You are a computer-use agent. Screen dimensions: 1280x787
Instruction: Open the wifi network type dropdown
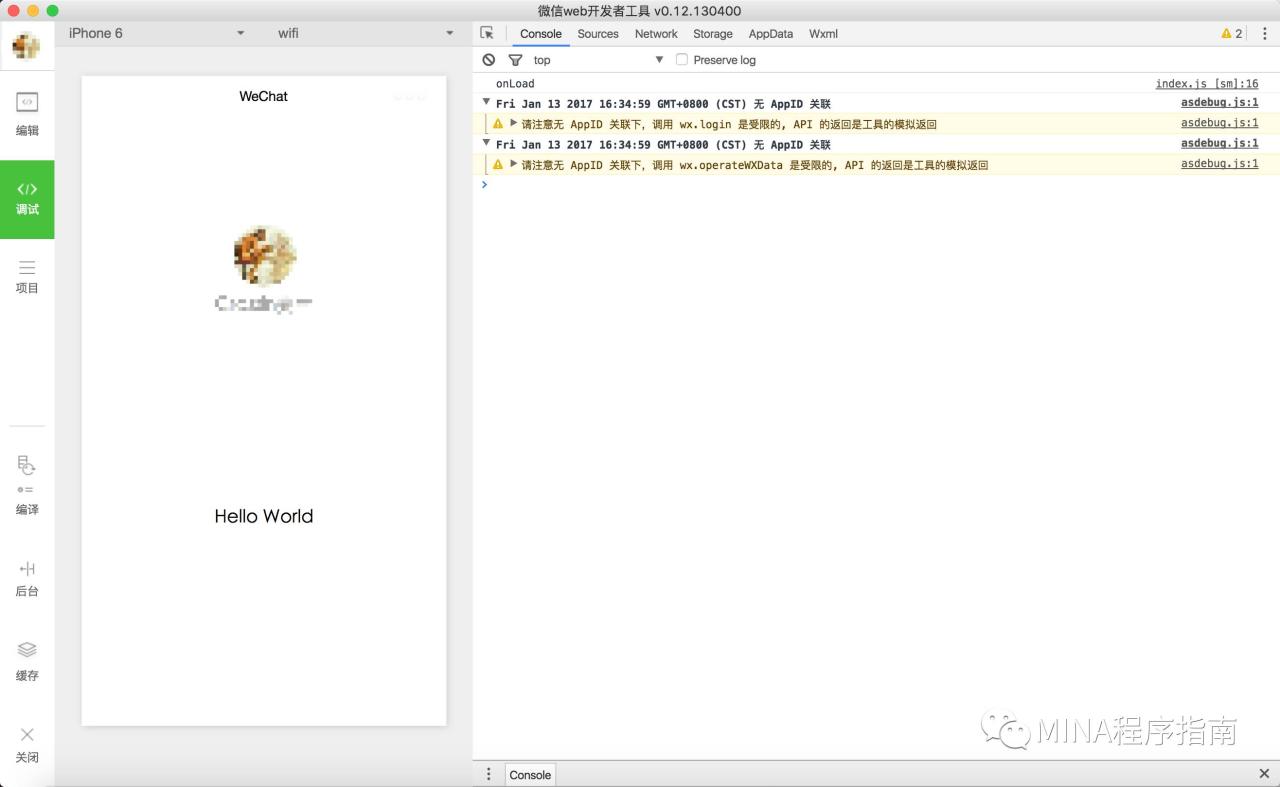coord(365,33)
